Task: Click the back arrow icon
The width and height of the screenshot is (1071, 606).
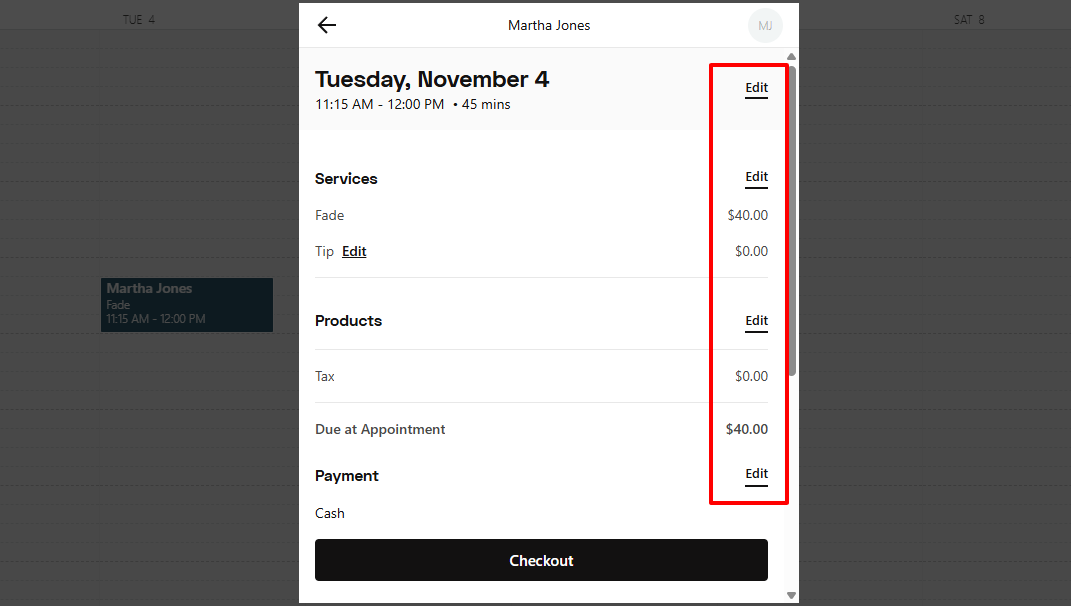Action: (327, 26)
